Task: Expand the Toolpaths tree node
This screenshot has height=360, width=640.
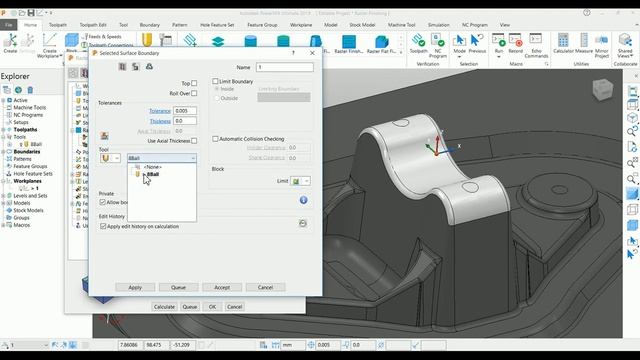Action: [3, 130]
